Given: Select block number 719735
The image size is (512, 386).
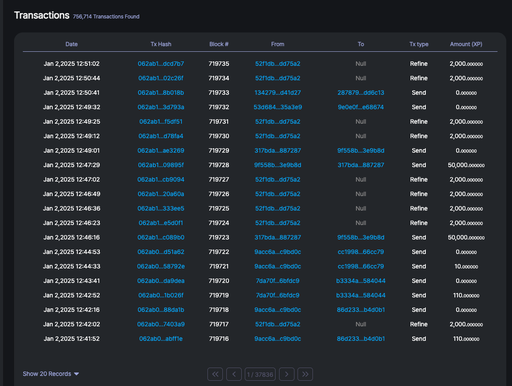Looking at the screenshot, I should pyautogui.click(x=219, y=64).
